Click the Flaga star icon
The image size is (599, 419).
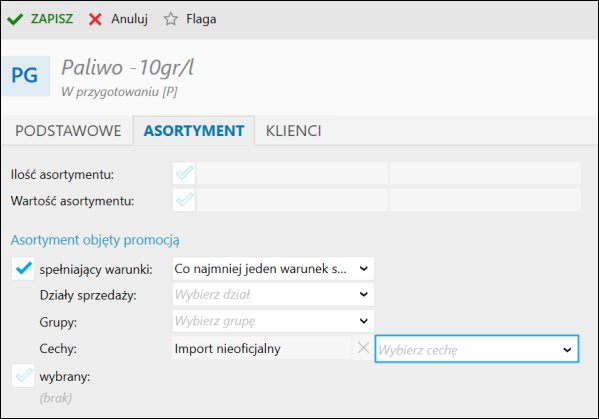click(x=171, y=19)
